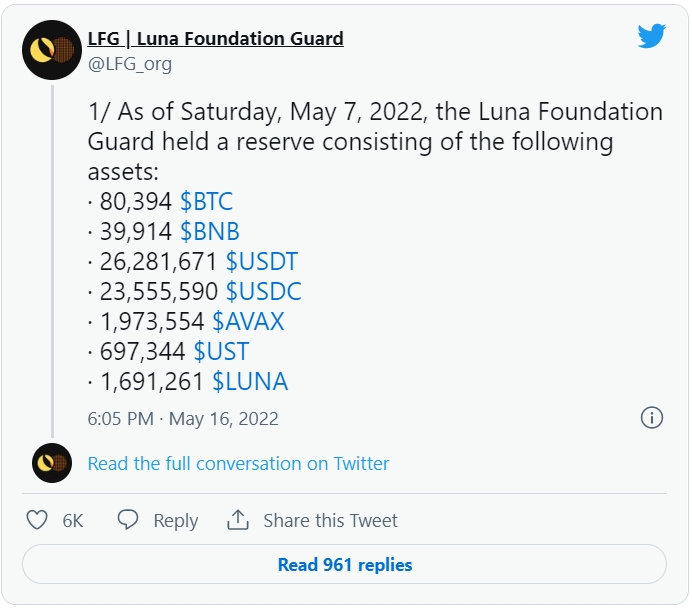Screen dimensions: 692x608
Task: Click the @LFG_org handle
Action: (x=130, y=64)
